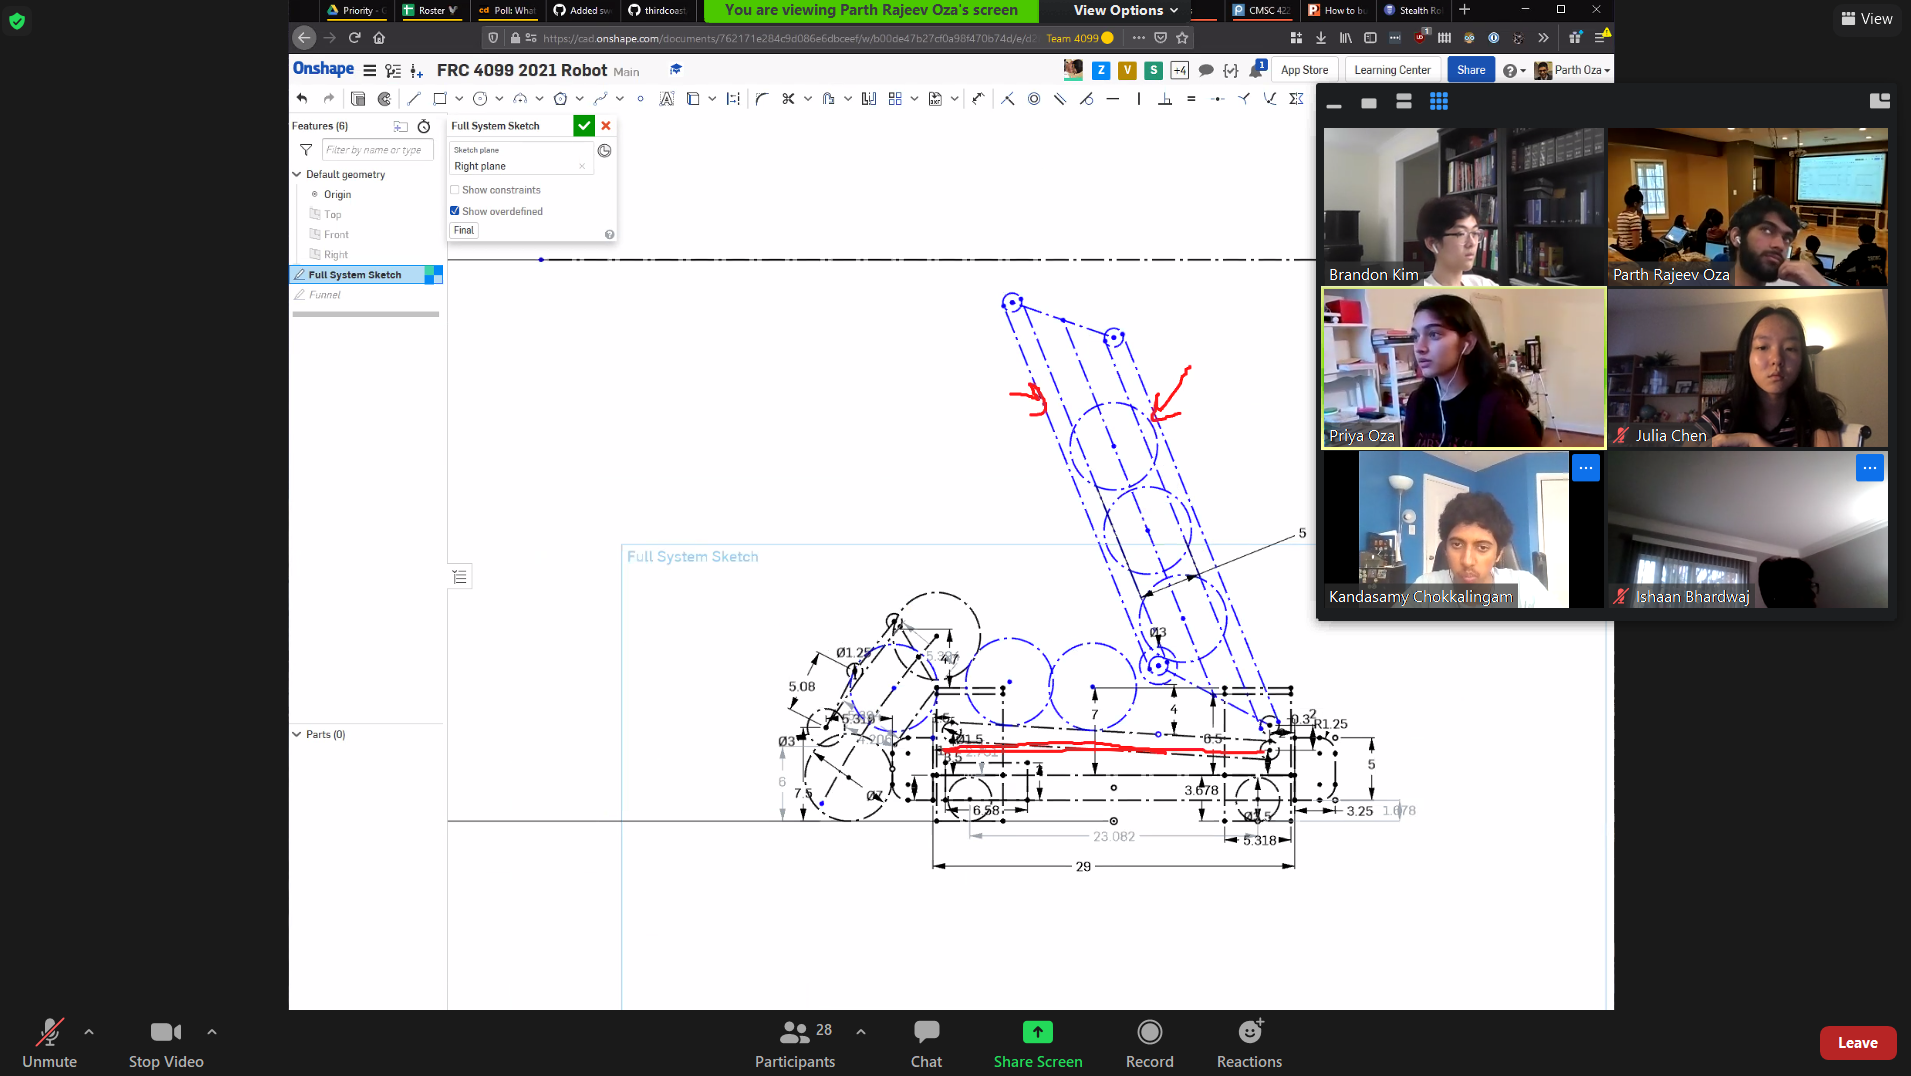The image size is (1911, 1076).
Task: Switch Zoom video panel to gallery grid view
Action: (x=1439, y=101)
